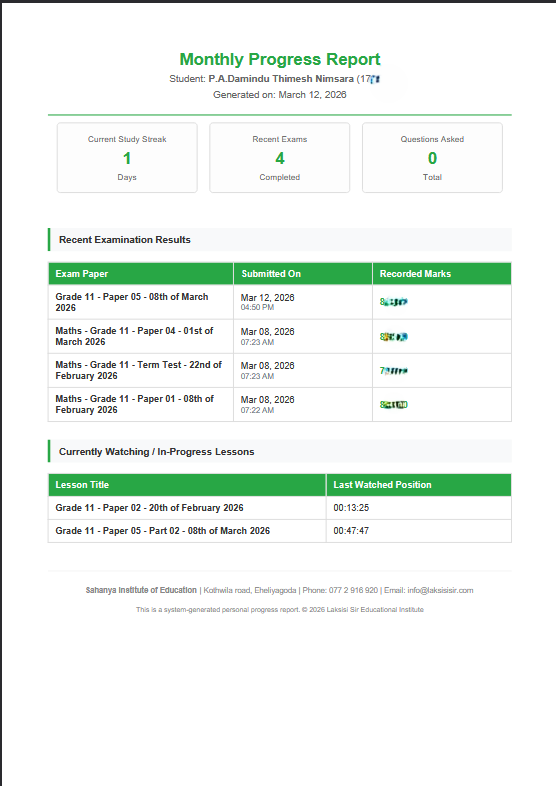The image size is (556, 786).
Task: Click the Questions Asked Total card
Action: (x=432, y=157)
